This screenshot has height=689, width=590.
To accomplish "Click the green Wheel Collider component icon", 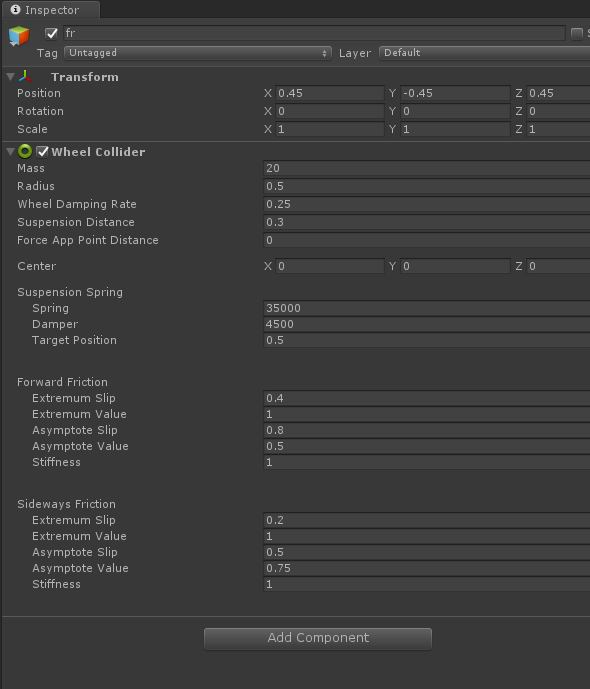I will [25, 152].
